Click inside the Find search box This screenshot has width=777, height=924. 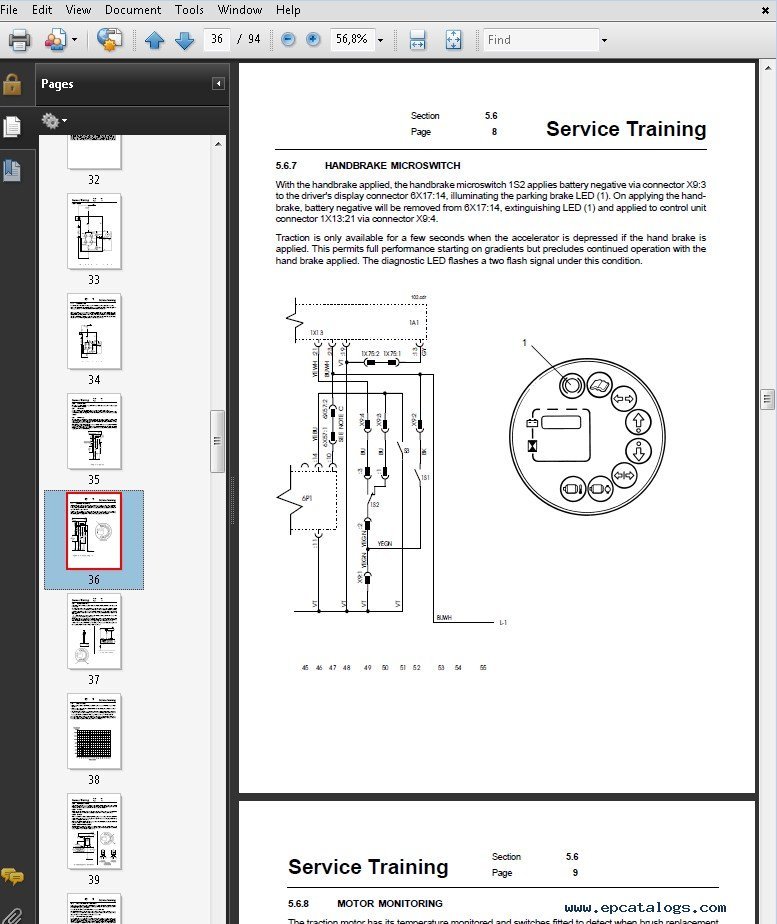pyautogui.click(x=541, y=39)
